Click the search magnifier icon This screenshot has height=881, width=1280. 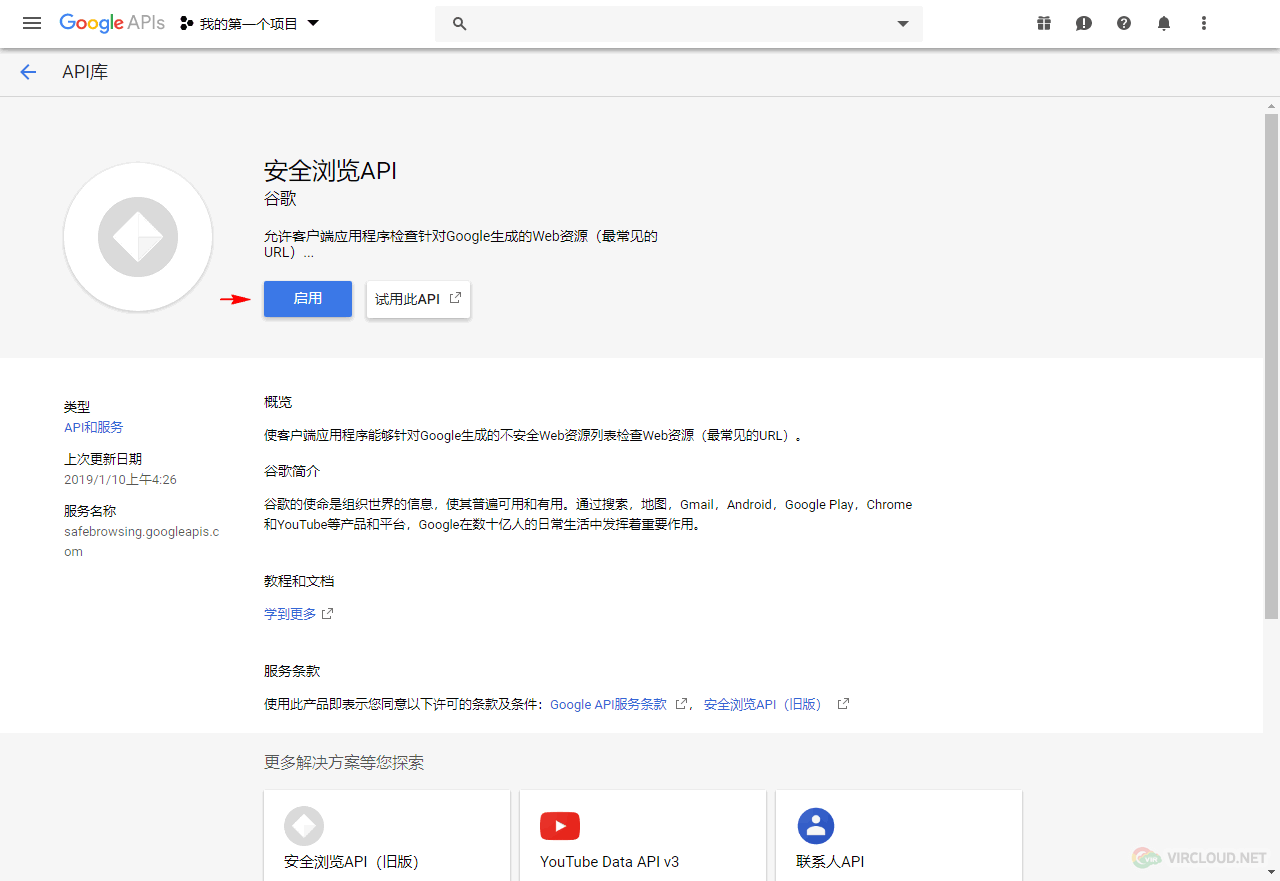460,24
